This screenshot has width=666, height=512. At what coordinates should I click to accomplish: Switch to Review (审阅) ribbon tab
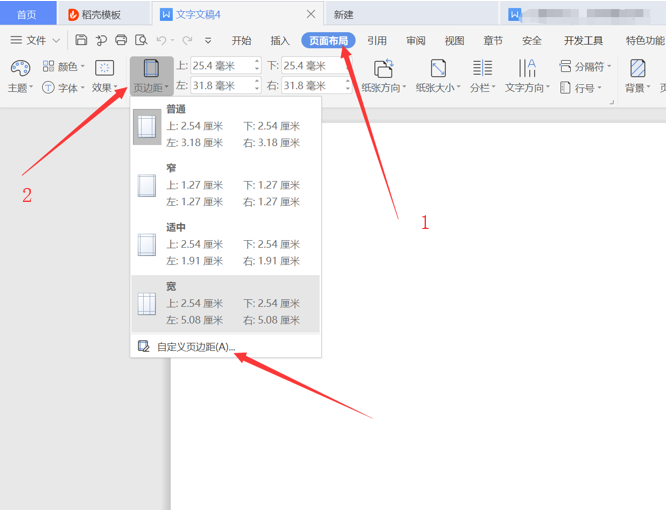click(x=415, y=40)
